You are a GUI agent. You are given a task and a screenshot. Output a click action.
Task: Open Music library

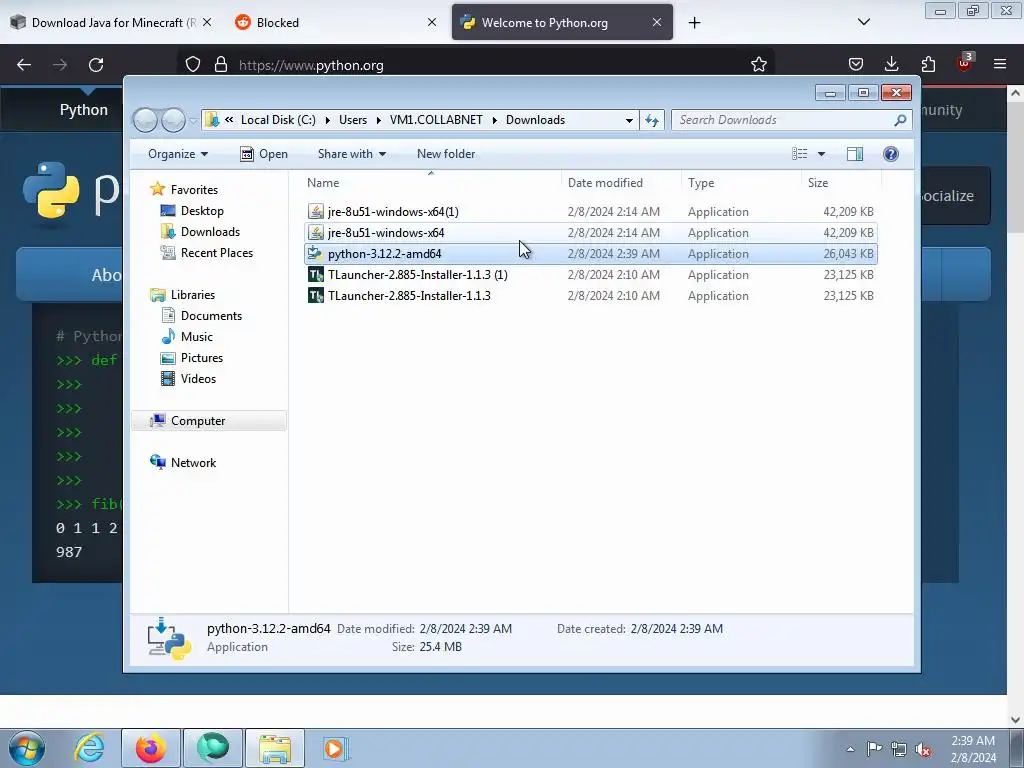(197, 336)
